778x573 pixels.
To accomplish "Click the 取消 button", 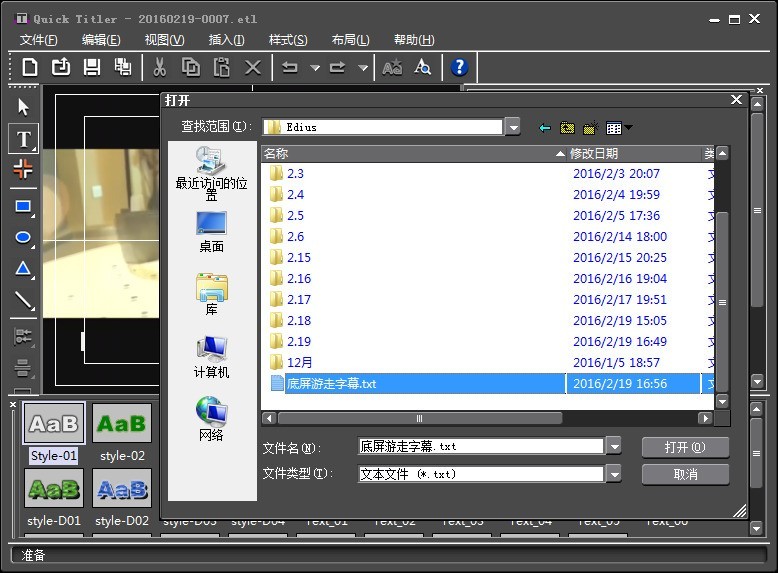I will tap(685, 474).
